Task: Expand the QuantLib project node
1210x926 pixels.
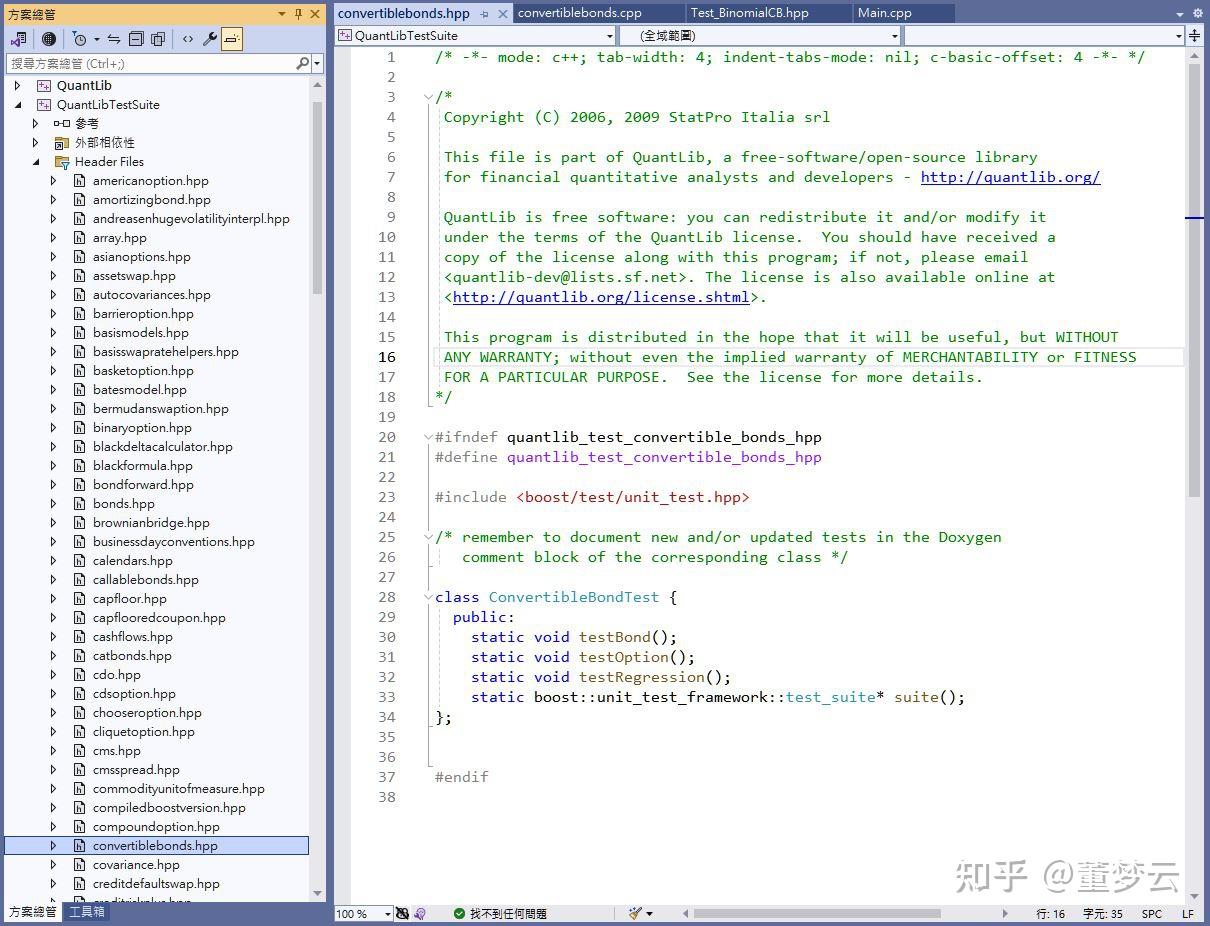Action: point(18,86)
